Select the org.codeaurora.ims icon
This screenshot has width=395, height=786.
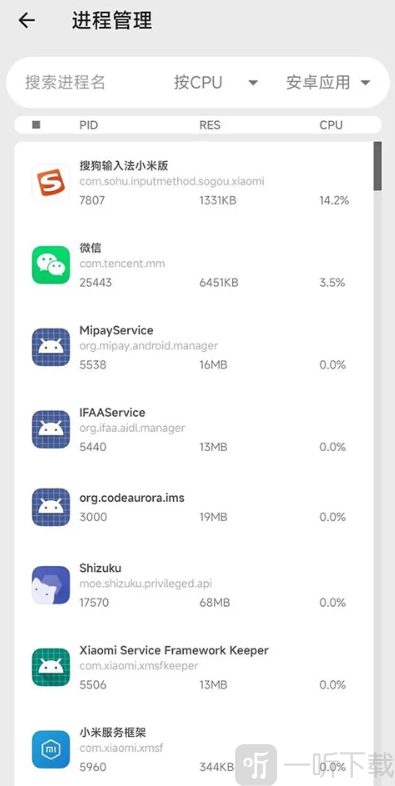coord(51,507)
